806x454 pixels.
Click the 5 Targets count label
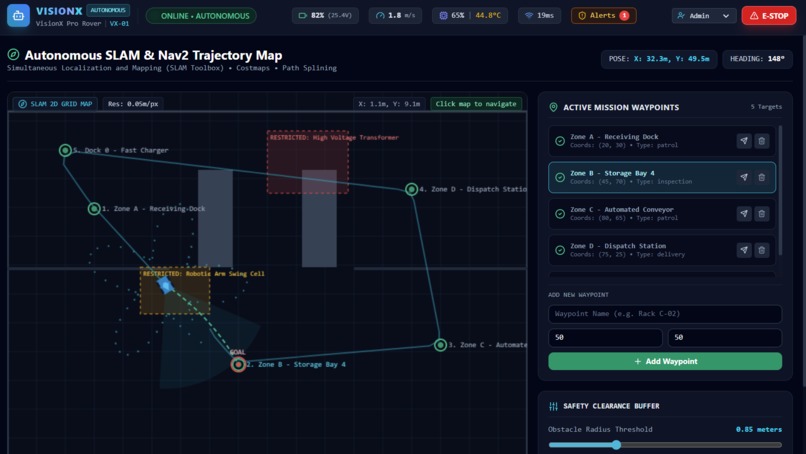tap(766, 107)
